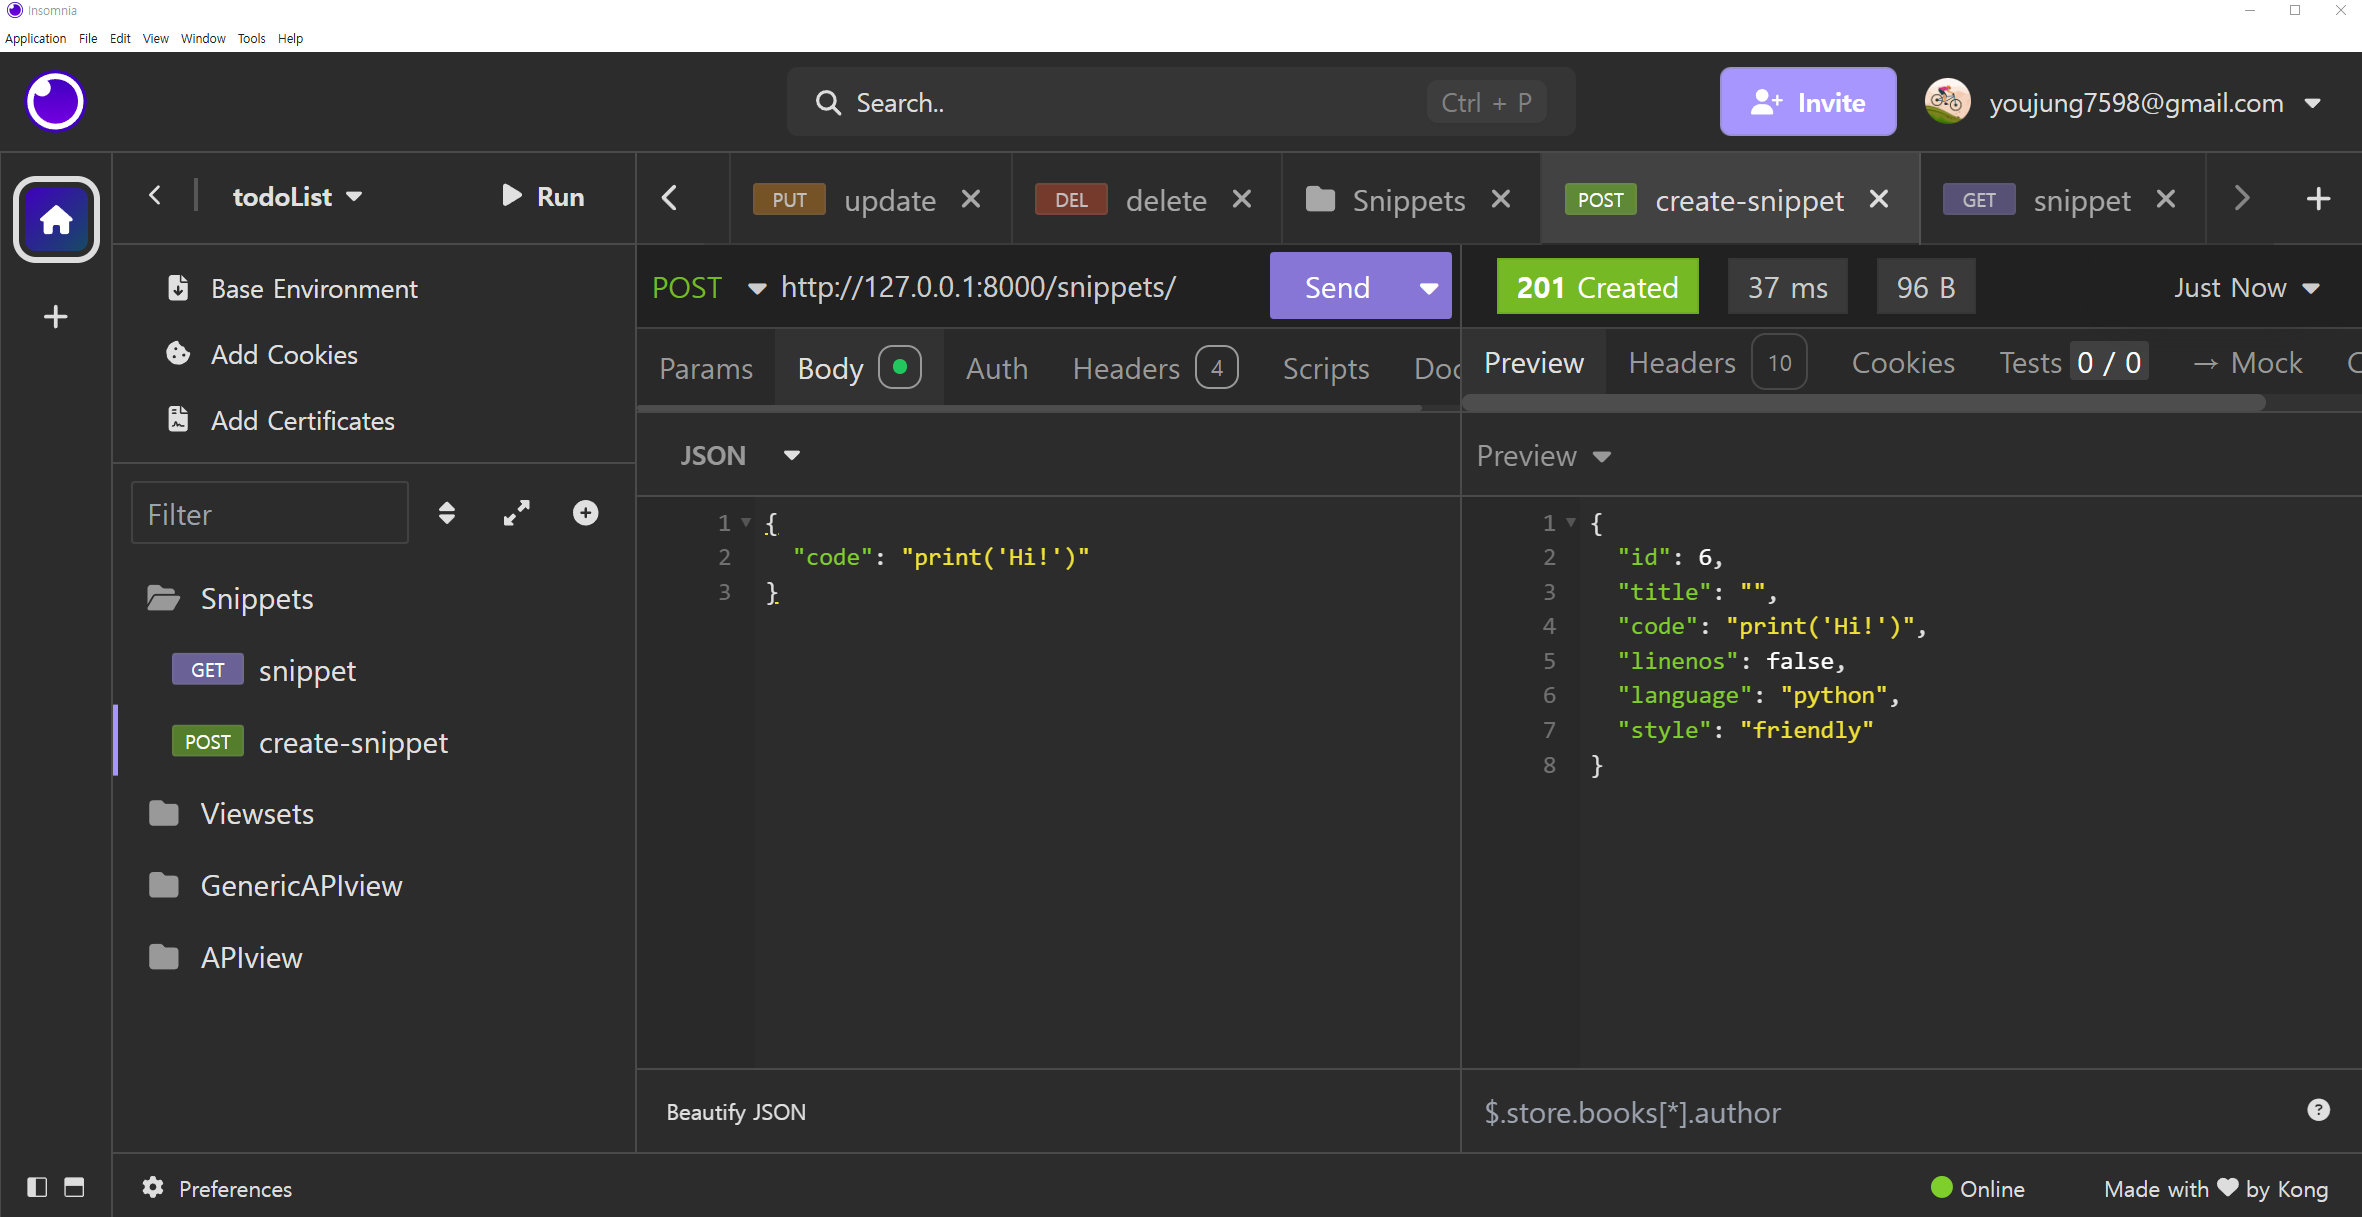Open the Just Now response history dropdown

2246,288
